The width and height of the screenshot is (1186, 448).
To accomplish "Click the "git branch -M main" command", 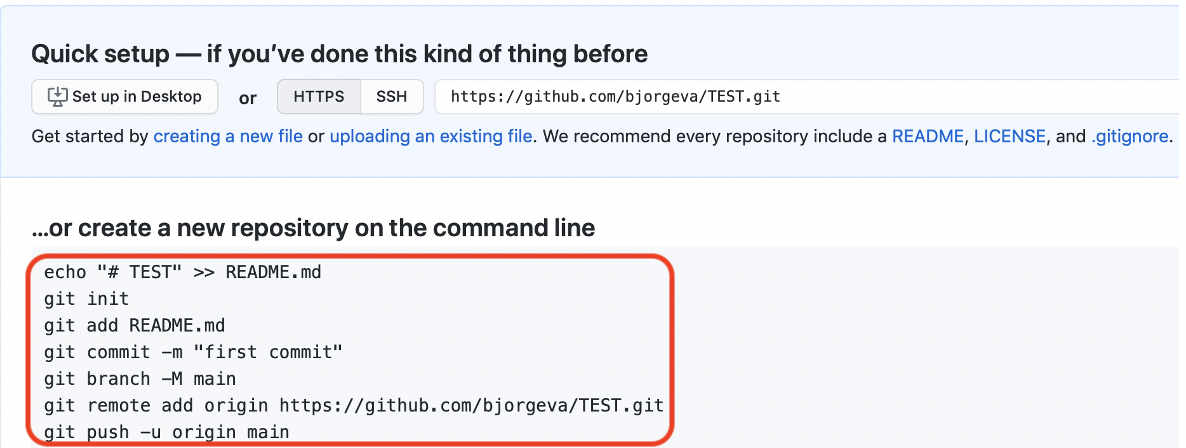I will pos(140,378).
